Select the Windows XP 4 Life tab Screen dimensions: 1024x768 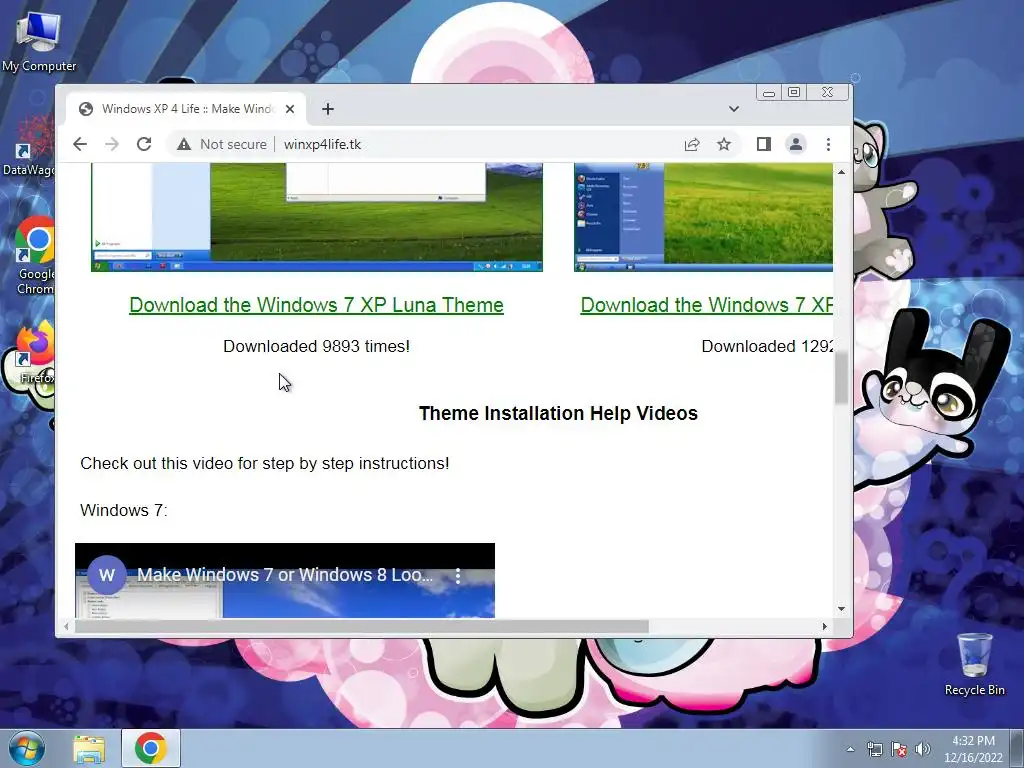point(187,109)
